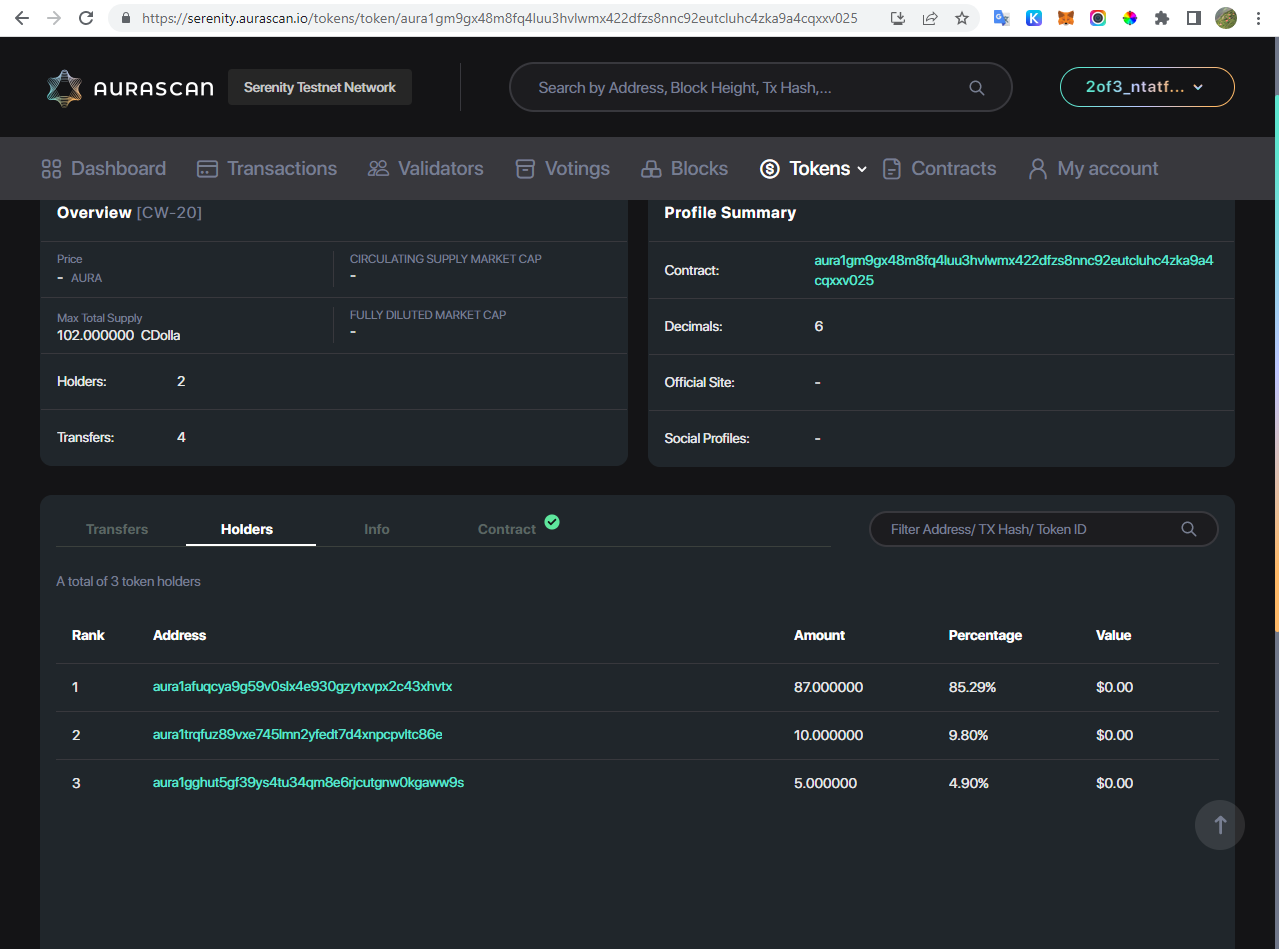Click the install app icon in address bar
This screenshot has width=1279, height=949.
tap(898, 18)
